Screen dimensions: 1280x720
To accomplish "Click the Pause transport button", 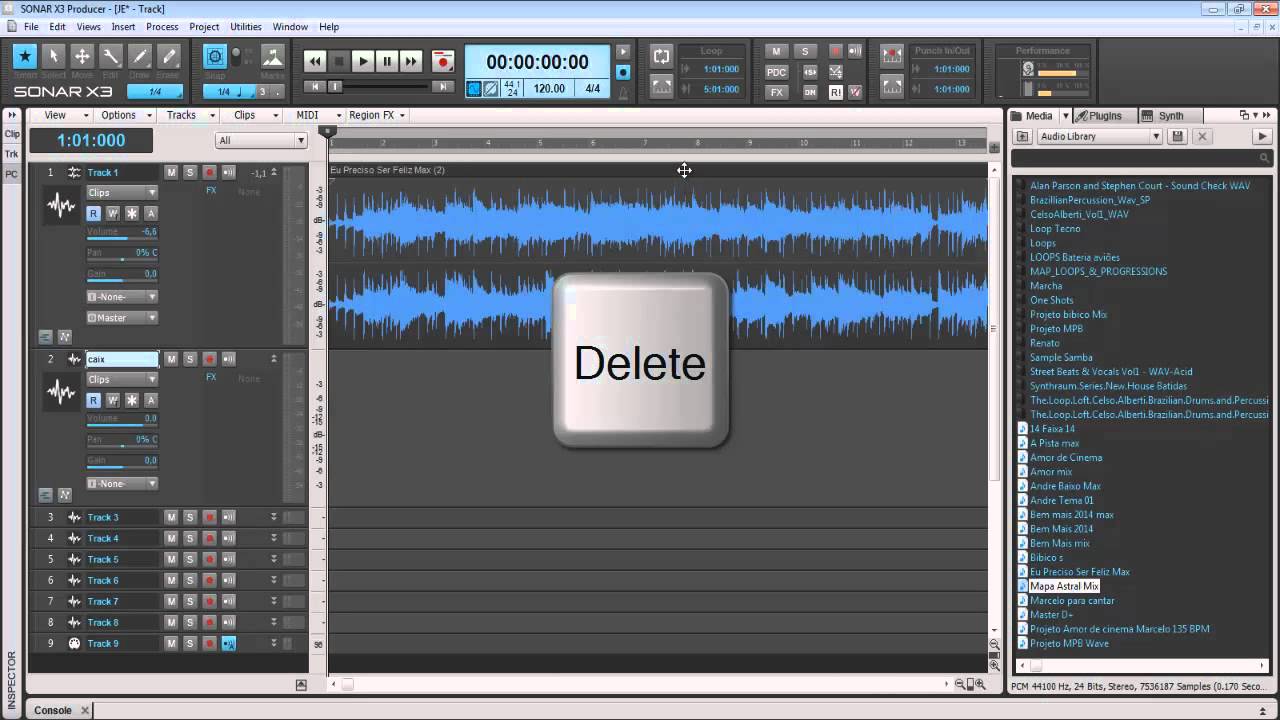I will click(x=387, y=61).
